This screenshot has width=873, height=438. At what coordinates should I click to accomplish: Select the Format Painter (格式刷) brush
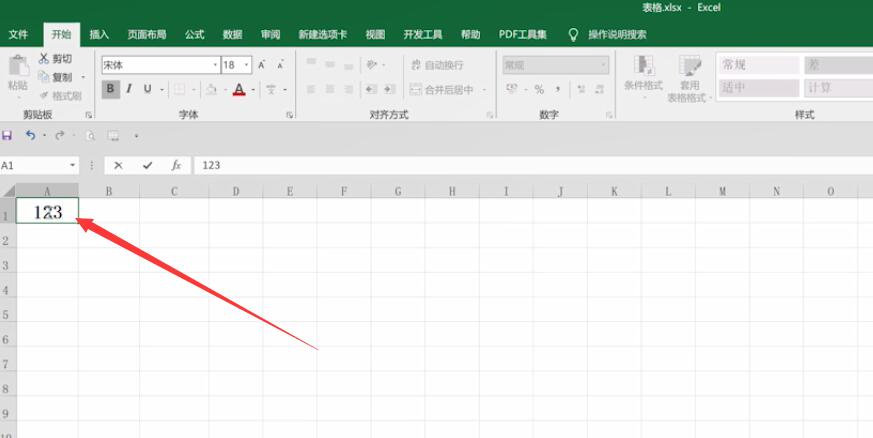pos(44,96)
